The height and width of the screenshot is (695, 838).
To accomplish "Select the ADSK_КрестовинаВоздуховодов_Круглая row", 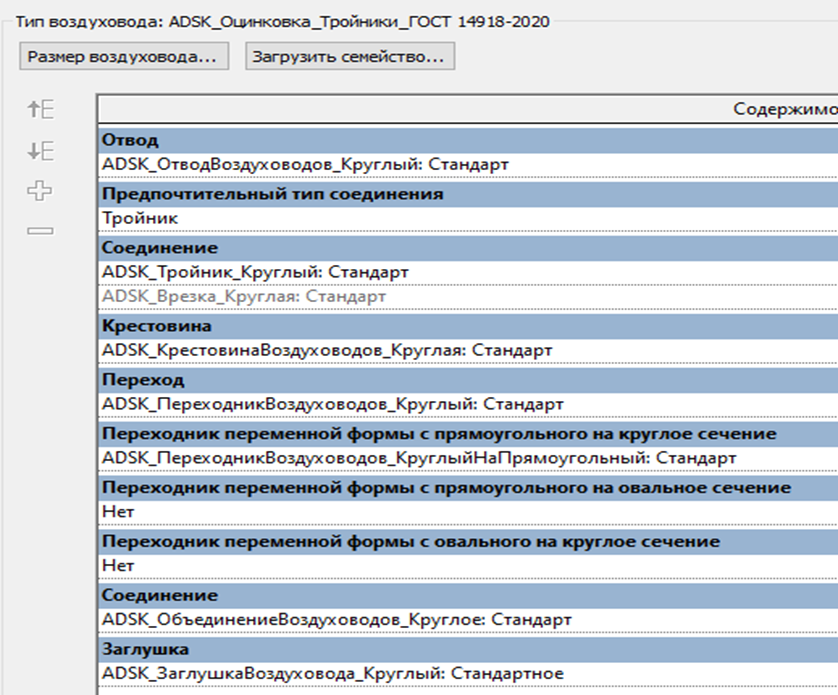I will (x=468, y=351).
